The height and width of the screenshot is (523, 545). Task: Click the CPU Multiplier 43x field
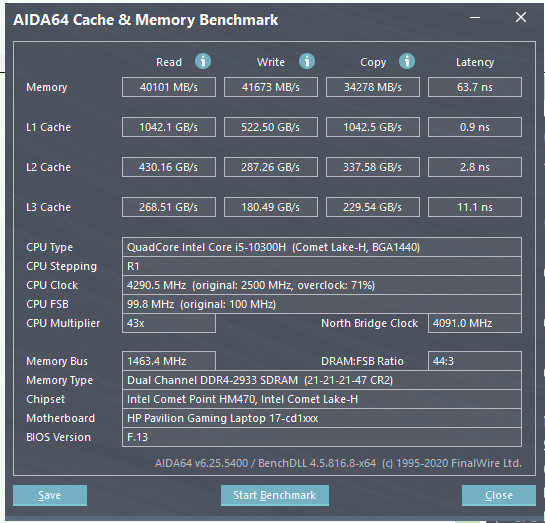coord(169,323)
